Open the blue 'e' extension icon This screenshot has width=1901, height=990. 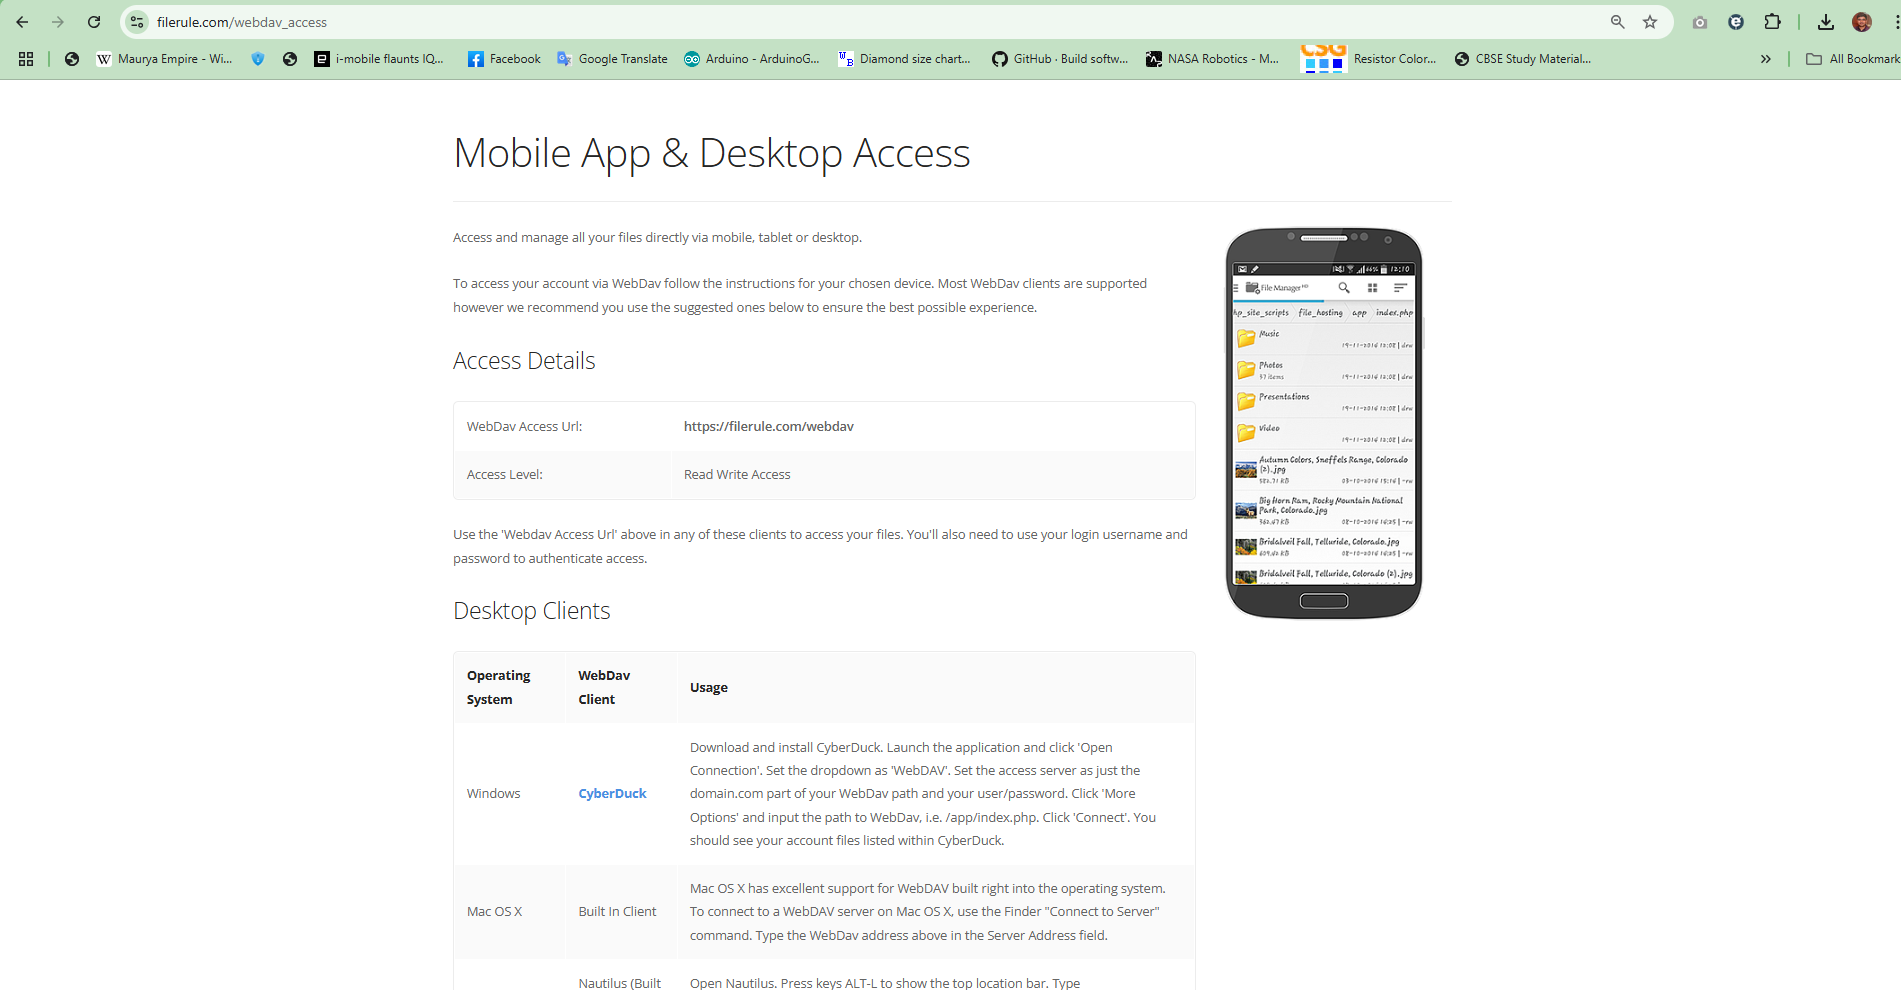pos(1736,22)
